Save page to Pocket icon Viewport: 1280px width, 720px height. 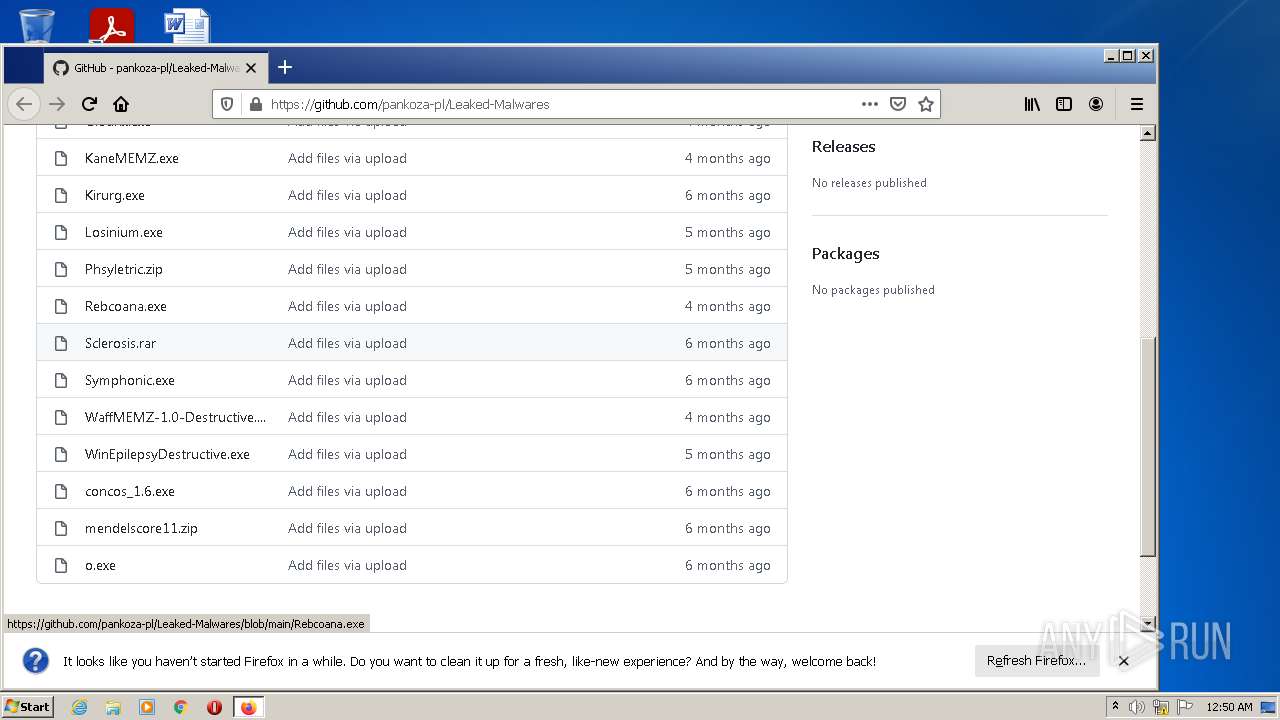click(898, 104)
